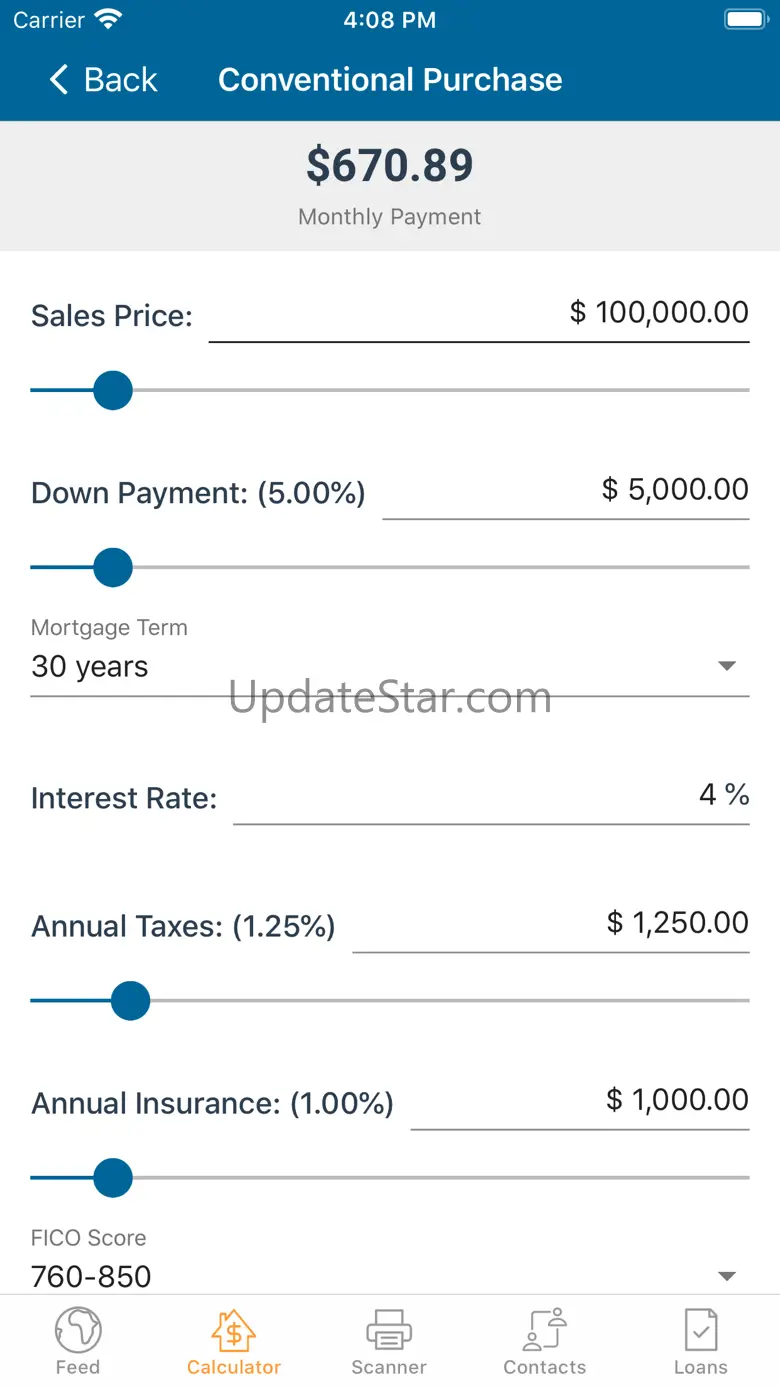Select the Calculator house icon
The height and width of the screenshot is (1387, 780).
[233, 1331]
